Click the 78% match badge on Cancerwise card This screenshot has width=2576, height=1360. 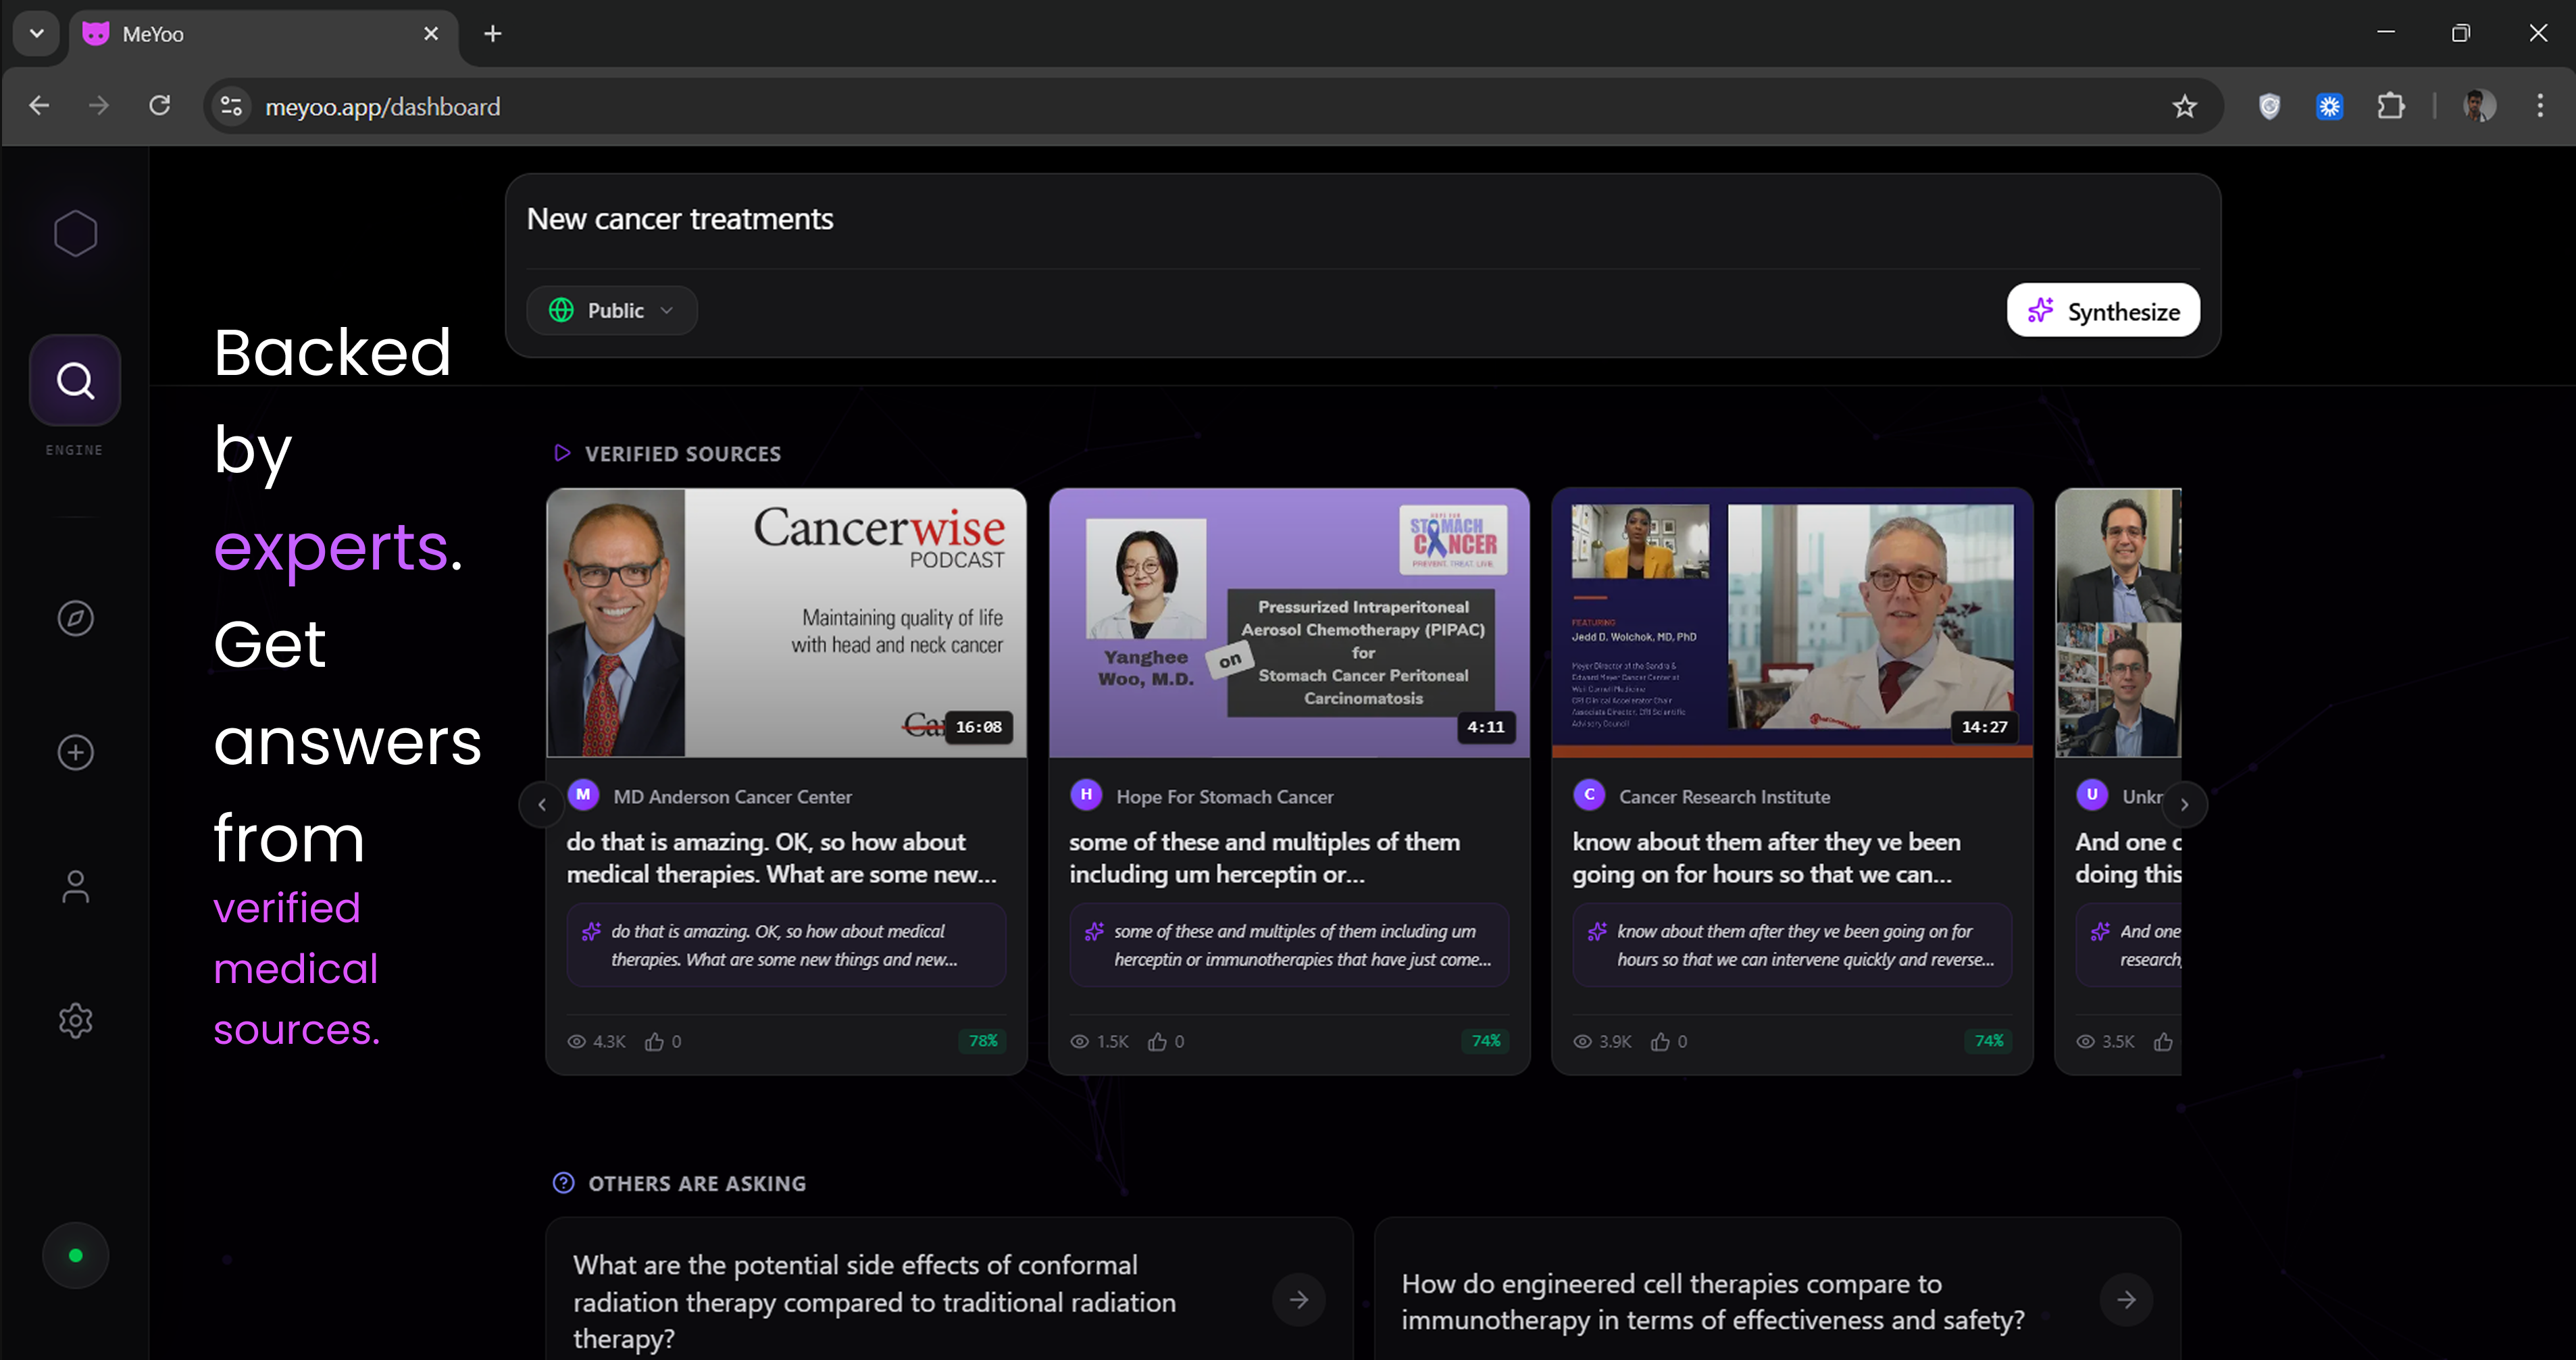[x=982, y=1041]
